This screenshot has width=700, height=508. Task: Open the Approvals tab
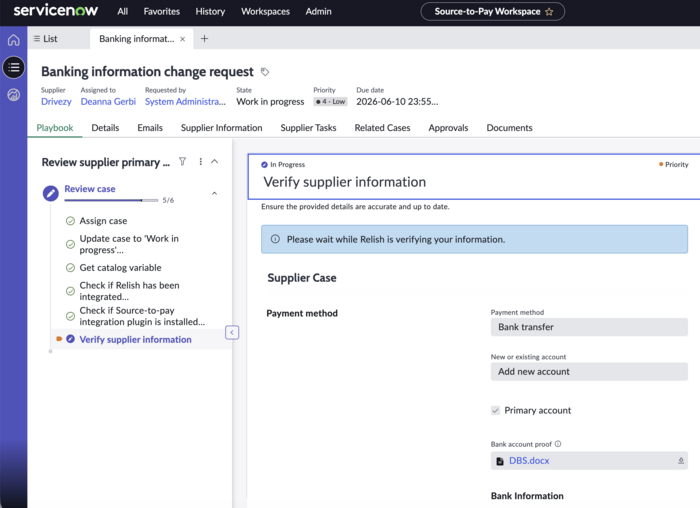[448, 128]
